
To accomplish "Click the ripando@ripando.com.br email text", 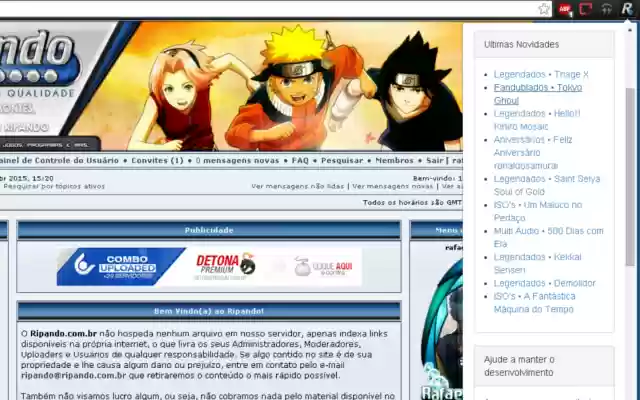I will pyautogui.click(x=73, y=376).
